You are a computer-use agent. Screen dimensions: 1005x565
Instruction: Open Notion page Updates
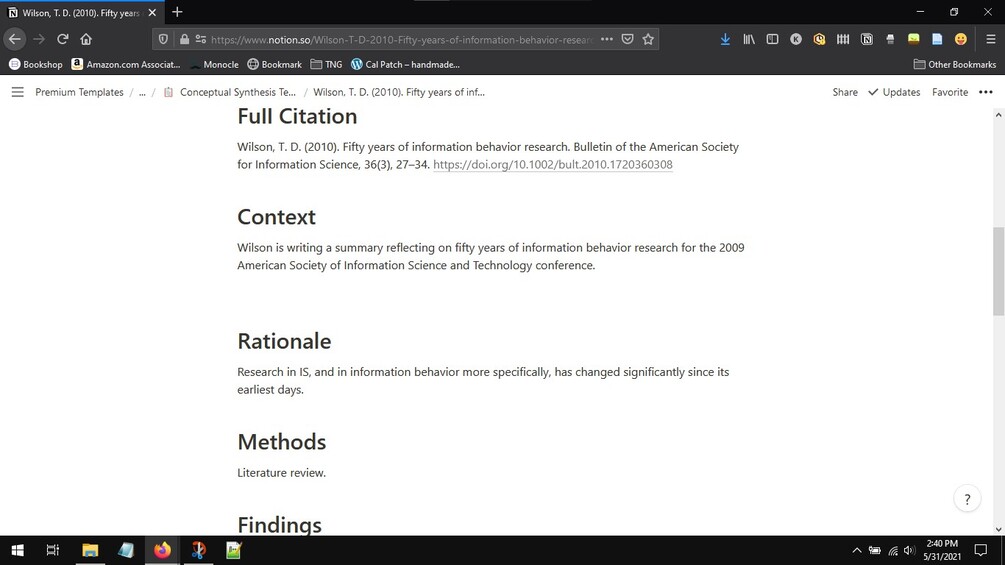(894, 92)
